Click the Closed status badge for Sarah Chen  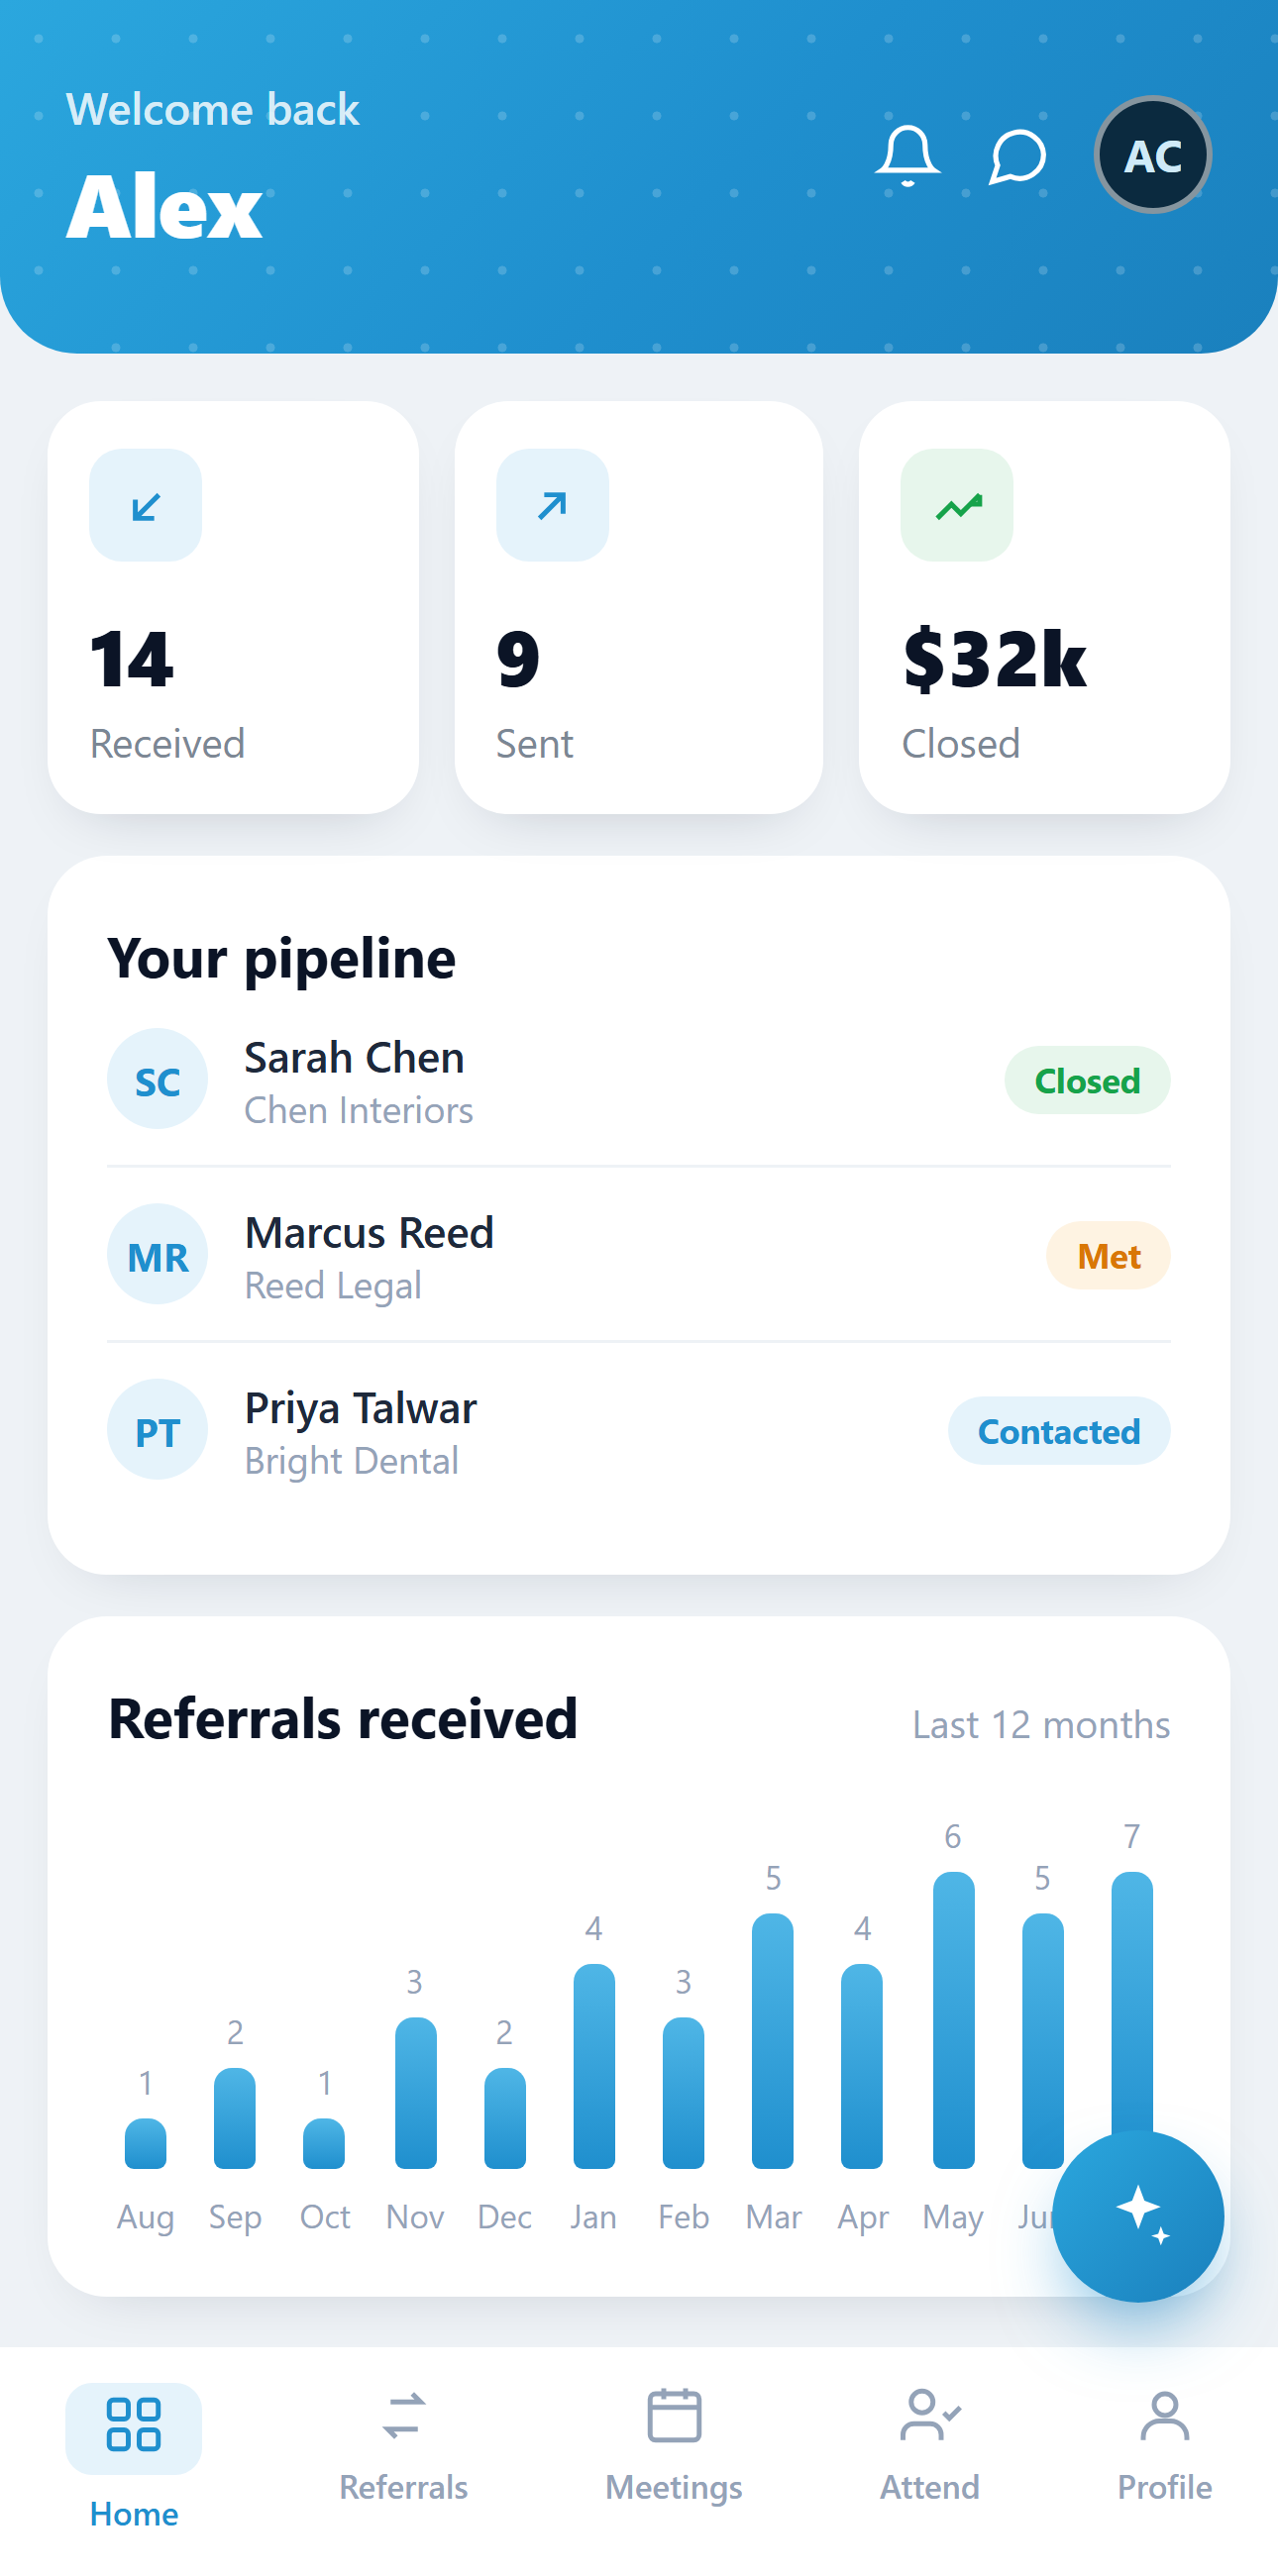1087,1080
